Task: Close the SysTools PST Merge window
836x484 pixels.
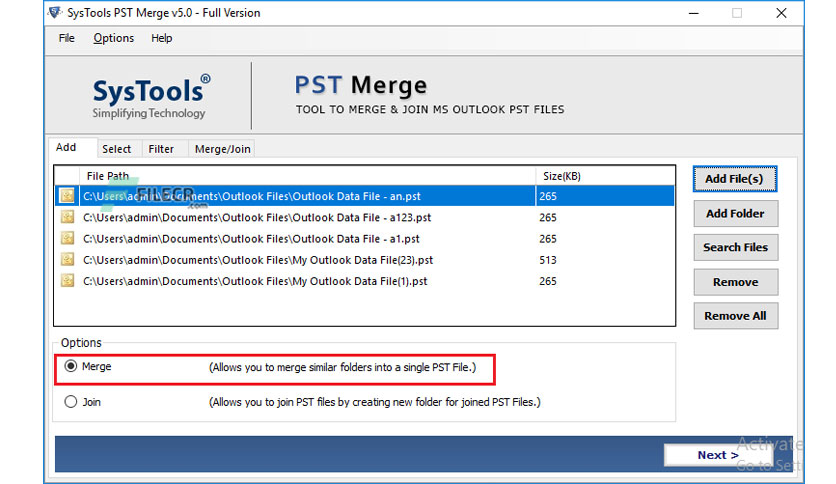Action: coord(781,13)
